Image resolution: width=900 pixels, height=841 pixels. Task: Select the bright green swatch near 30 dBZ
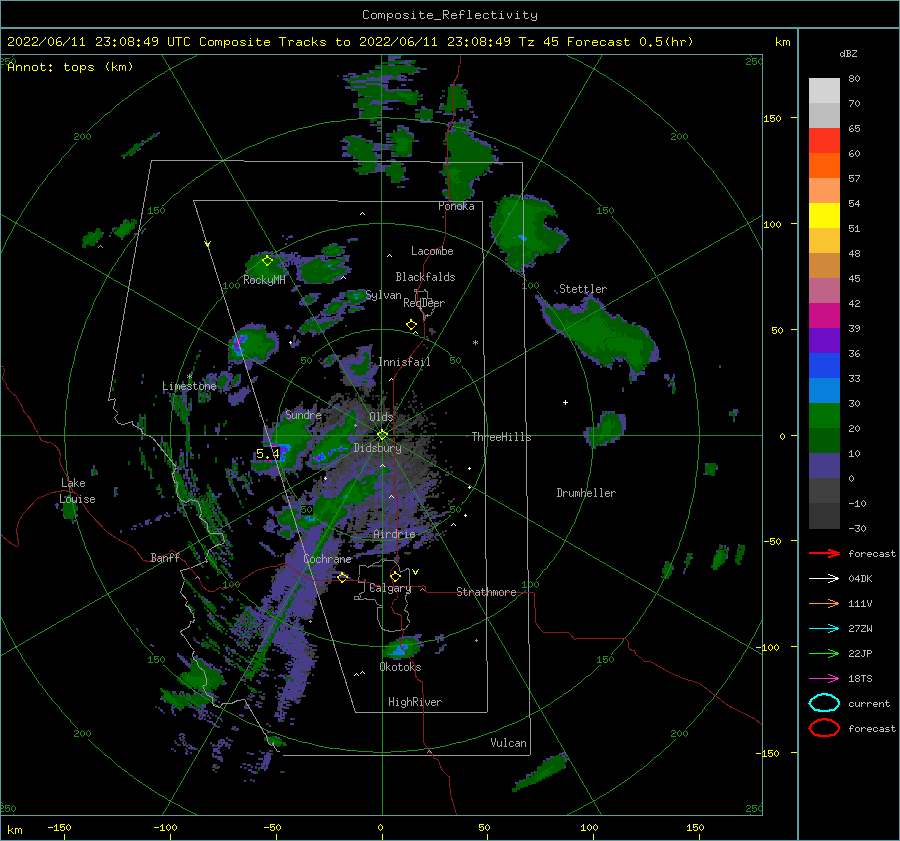coord(824,416)
